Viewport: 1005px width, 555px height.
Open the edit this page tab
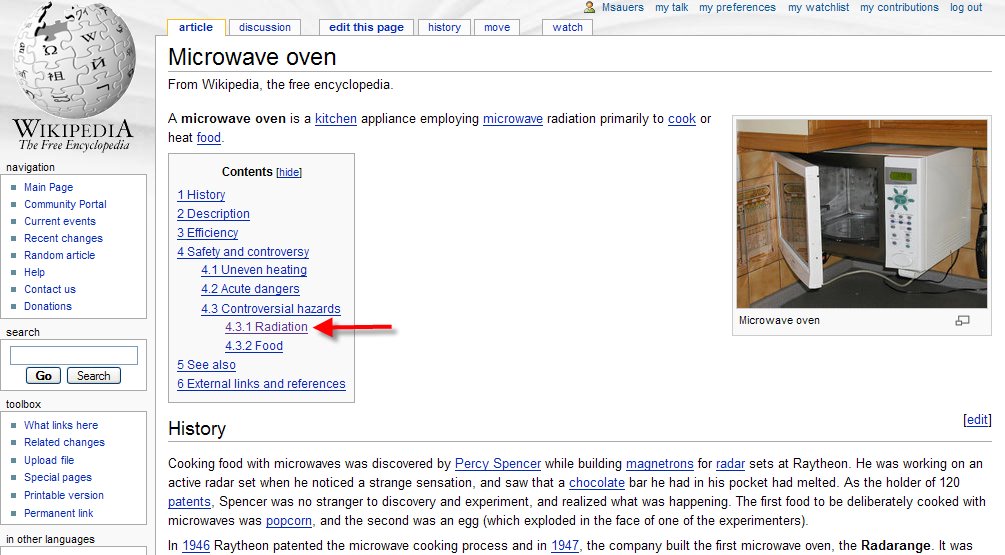click(x=366, y=27)
